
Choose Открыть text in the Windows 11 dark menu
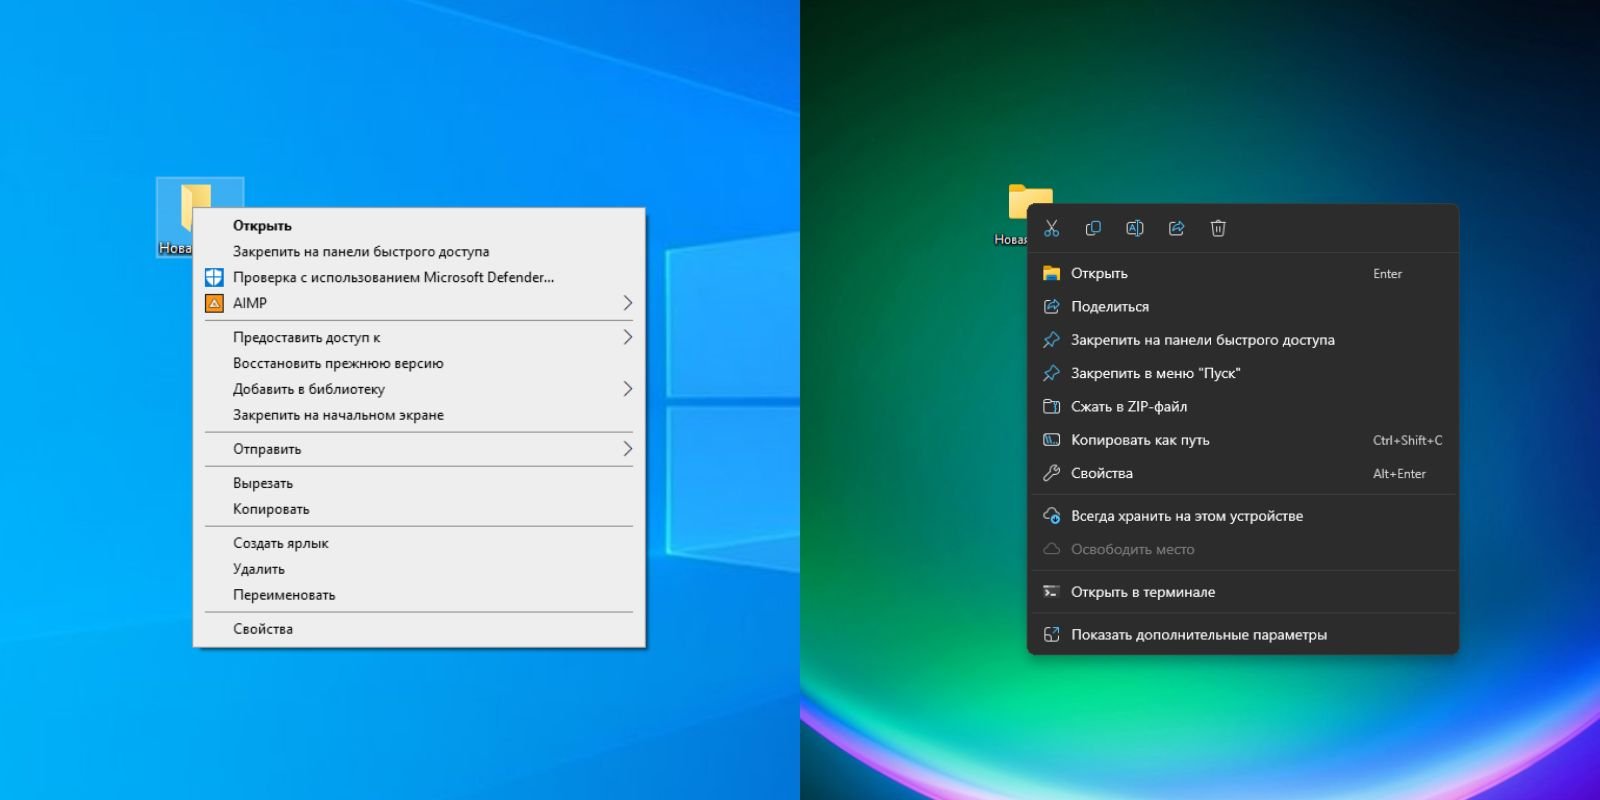click(1099, 273)
